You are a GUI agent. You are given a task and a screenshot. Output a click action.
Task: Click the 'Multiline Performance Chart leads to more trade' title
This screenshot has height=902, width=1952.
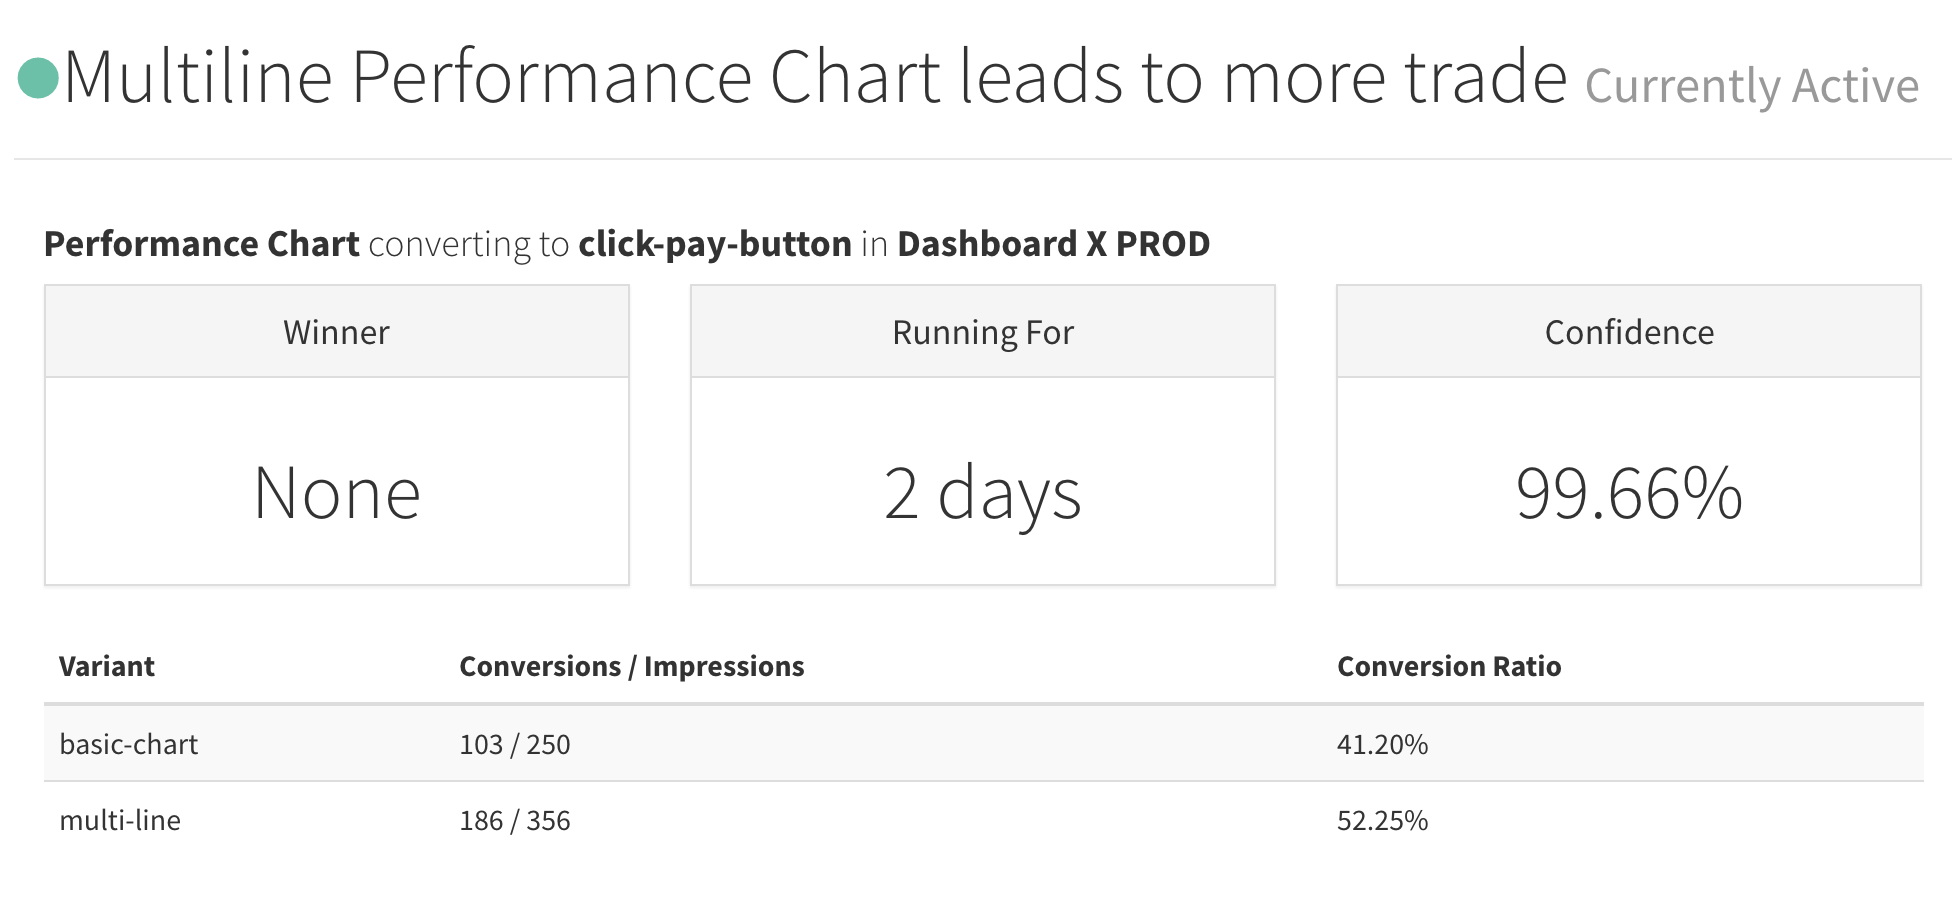click(814, 78)
